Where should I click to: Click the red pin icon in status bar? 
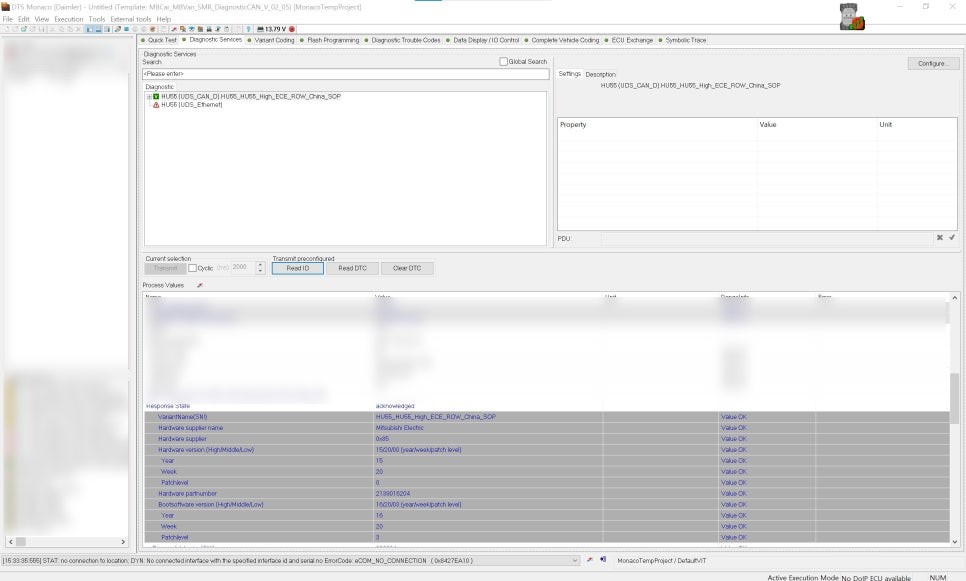[589, 560]
